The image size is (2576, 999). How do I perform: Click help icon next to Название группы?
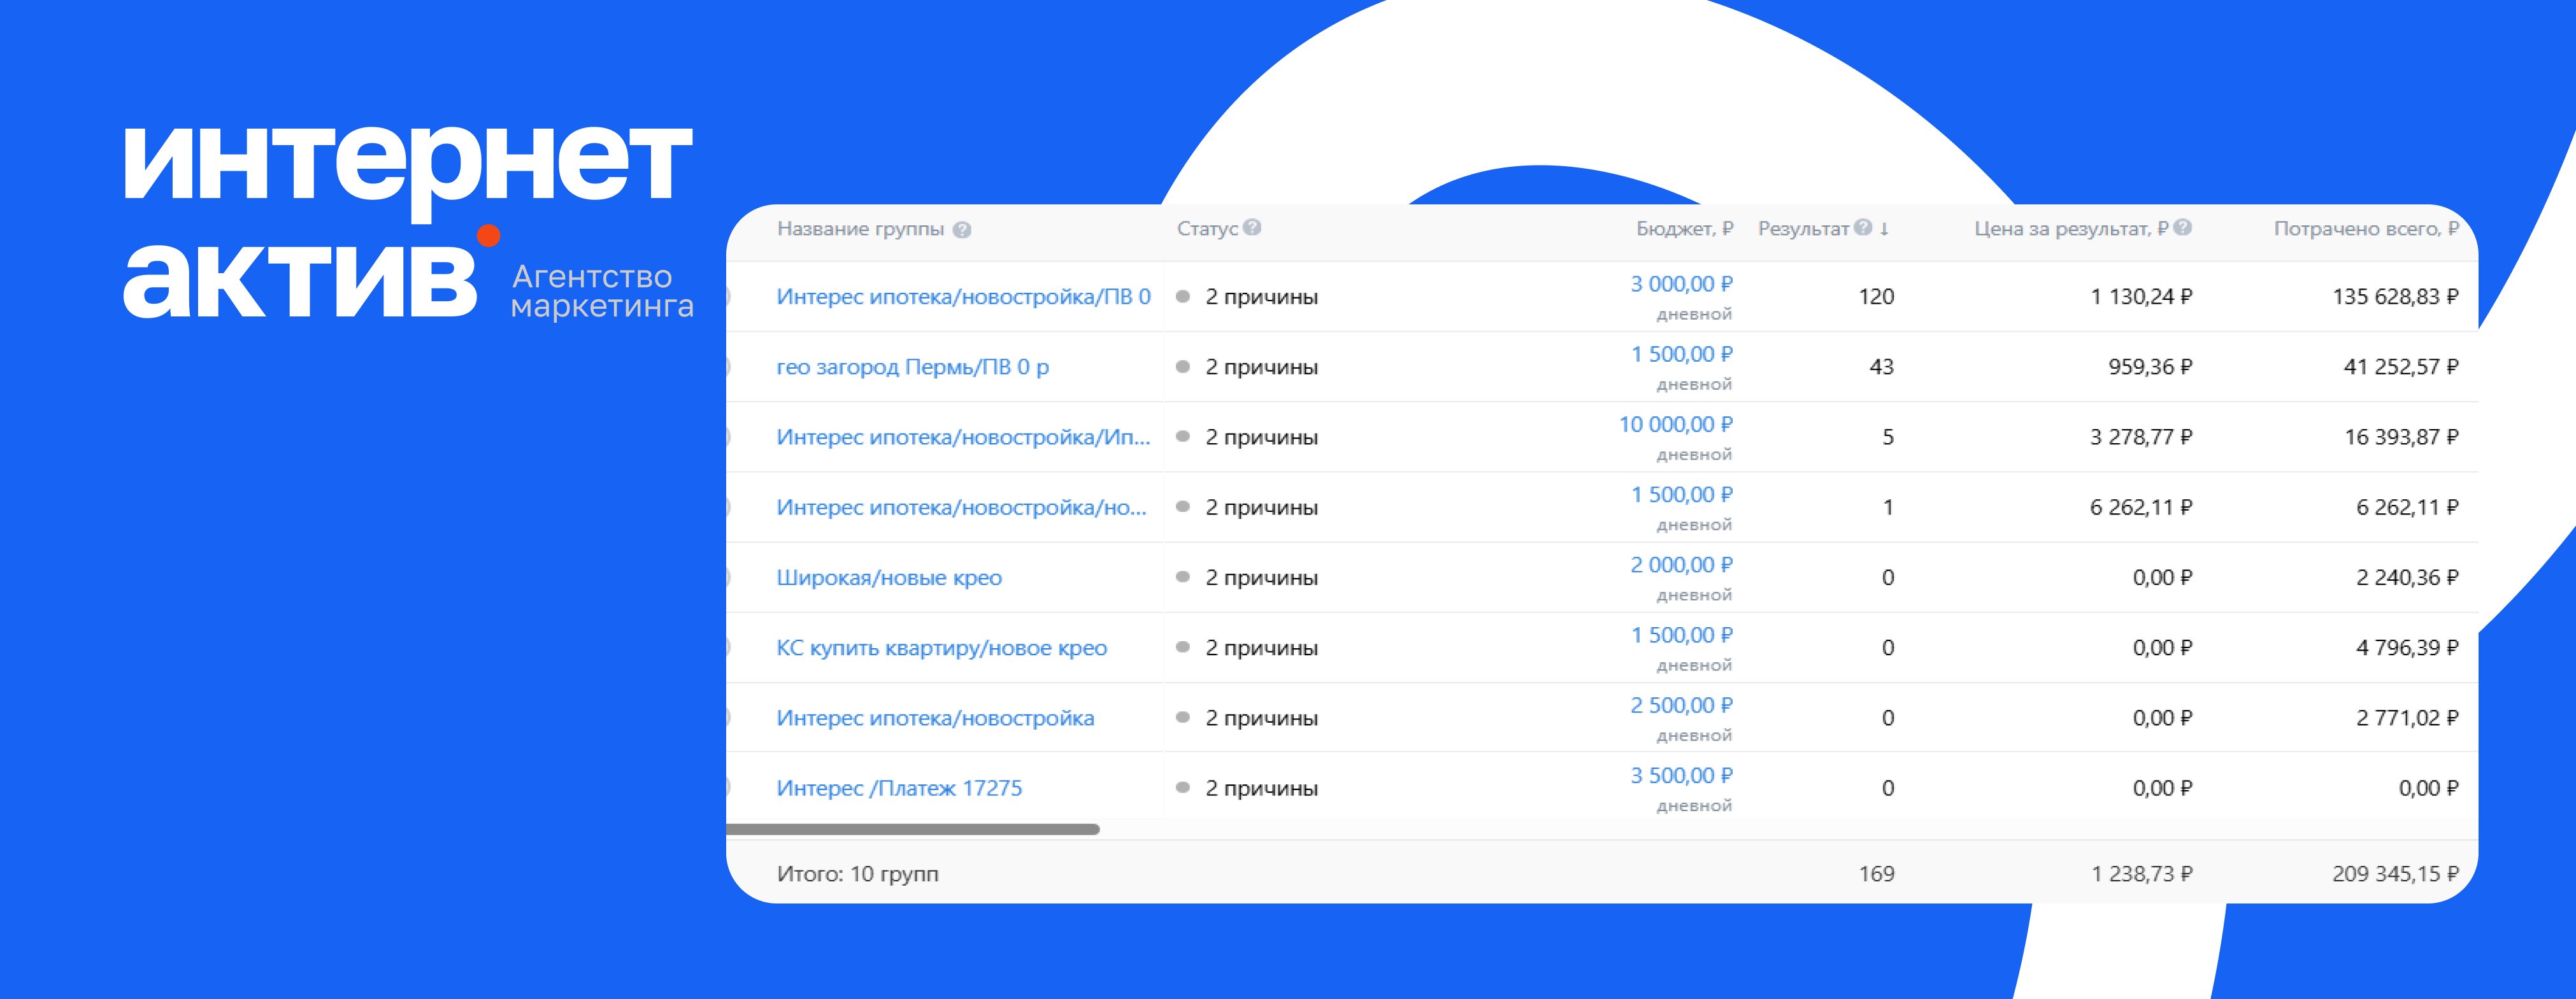[962, 230]
